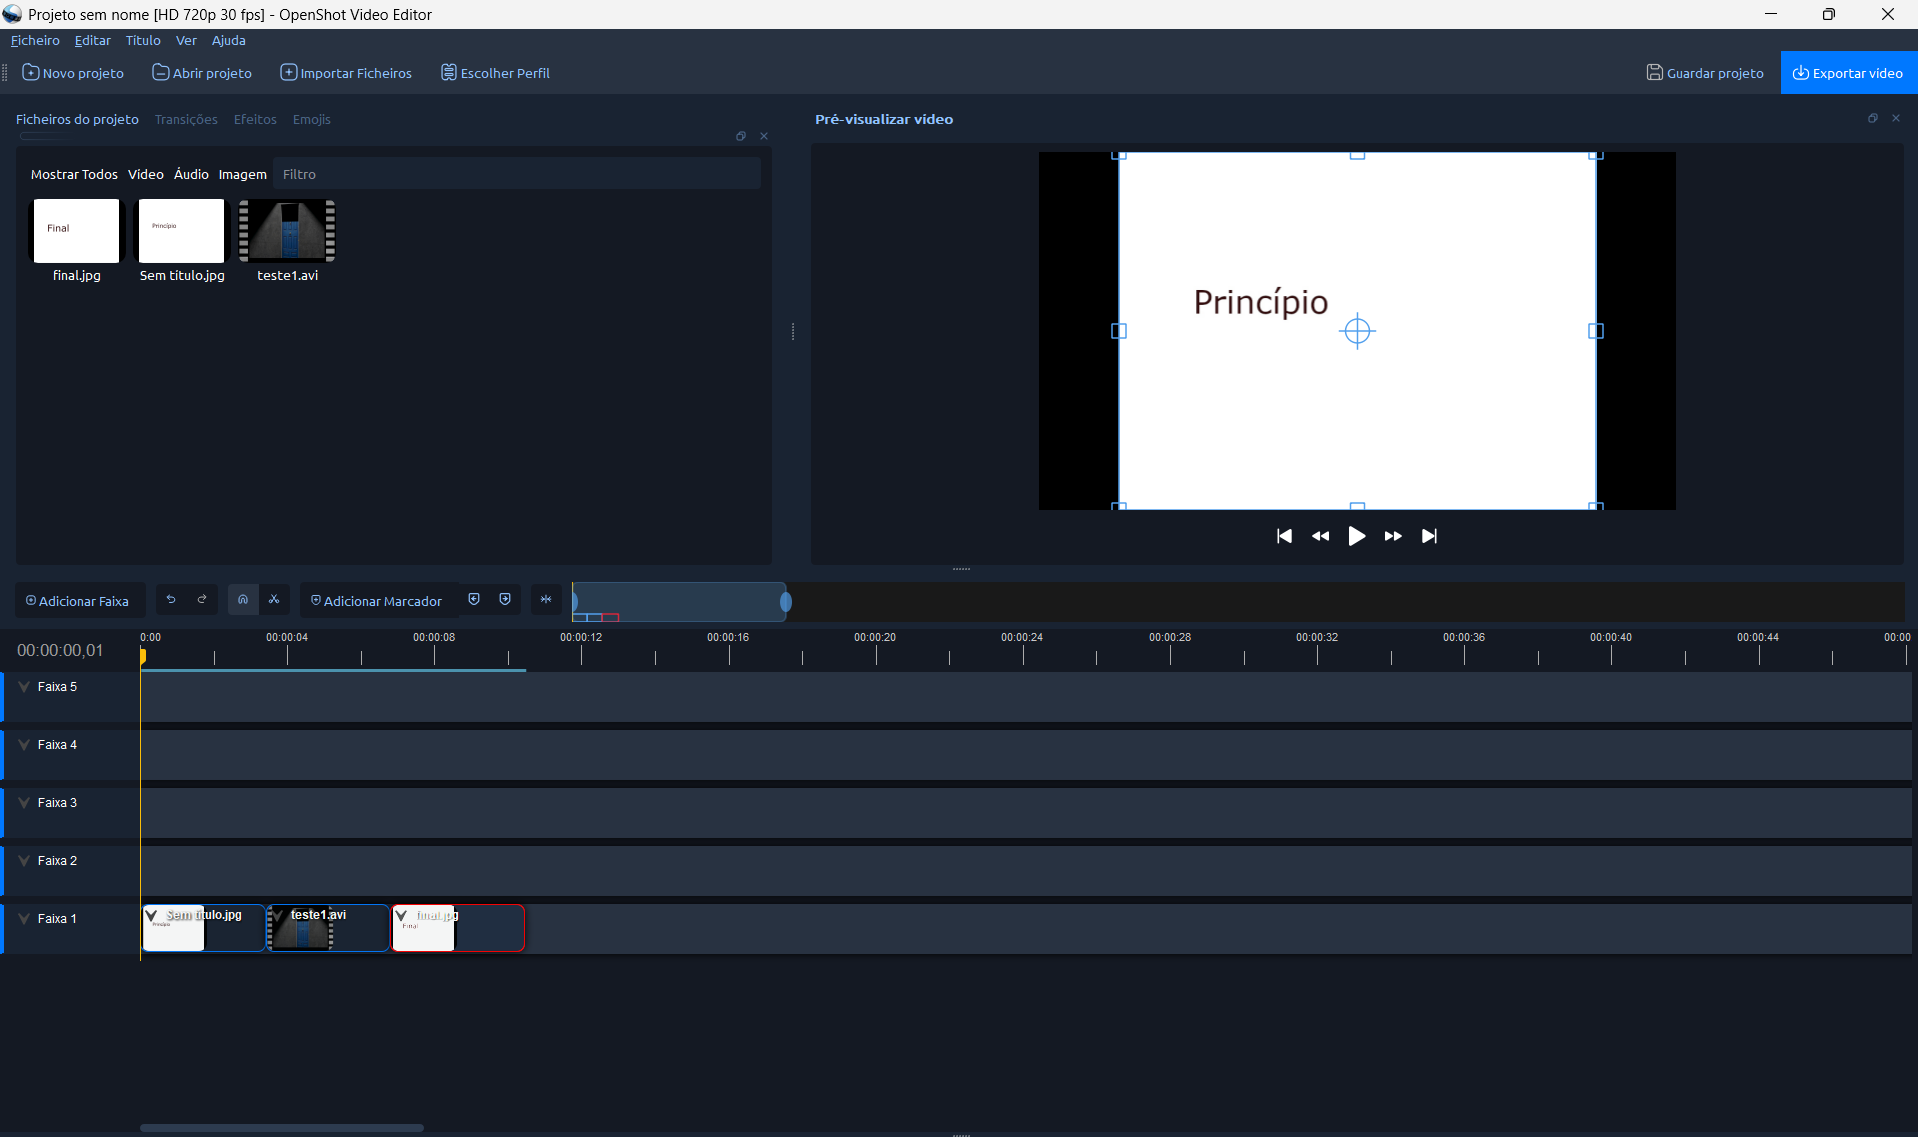Expand Faixa 1 track options

coord(24,919)
